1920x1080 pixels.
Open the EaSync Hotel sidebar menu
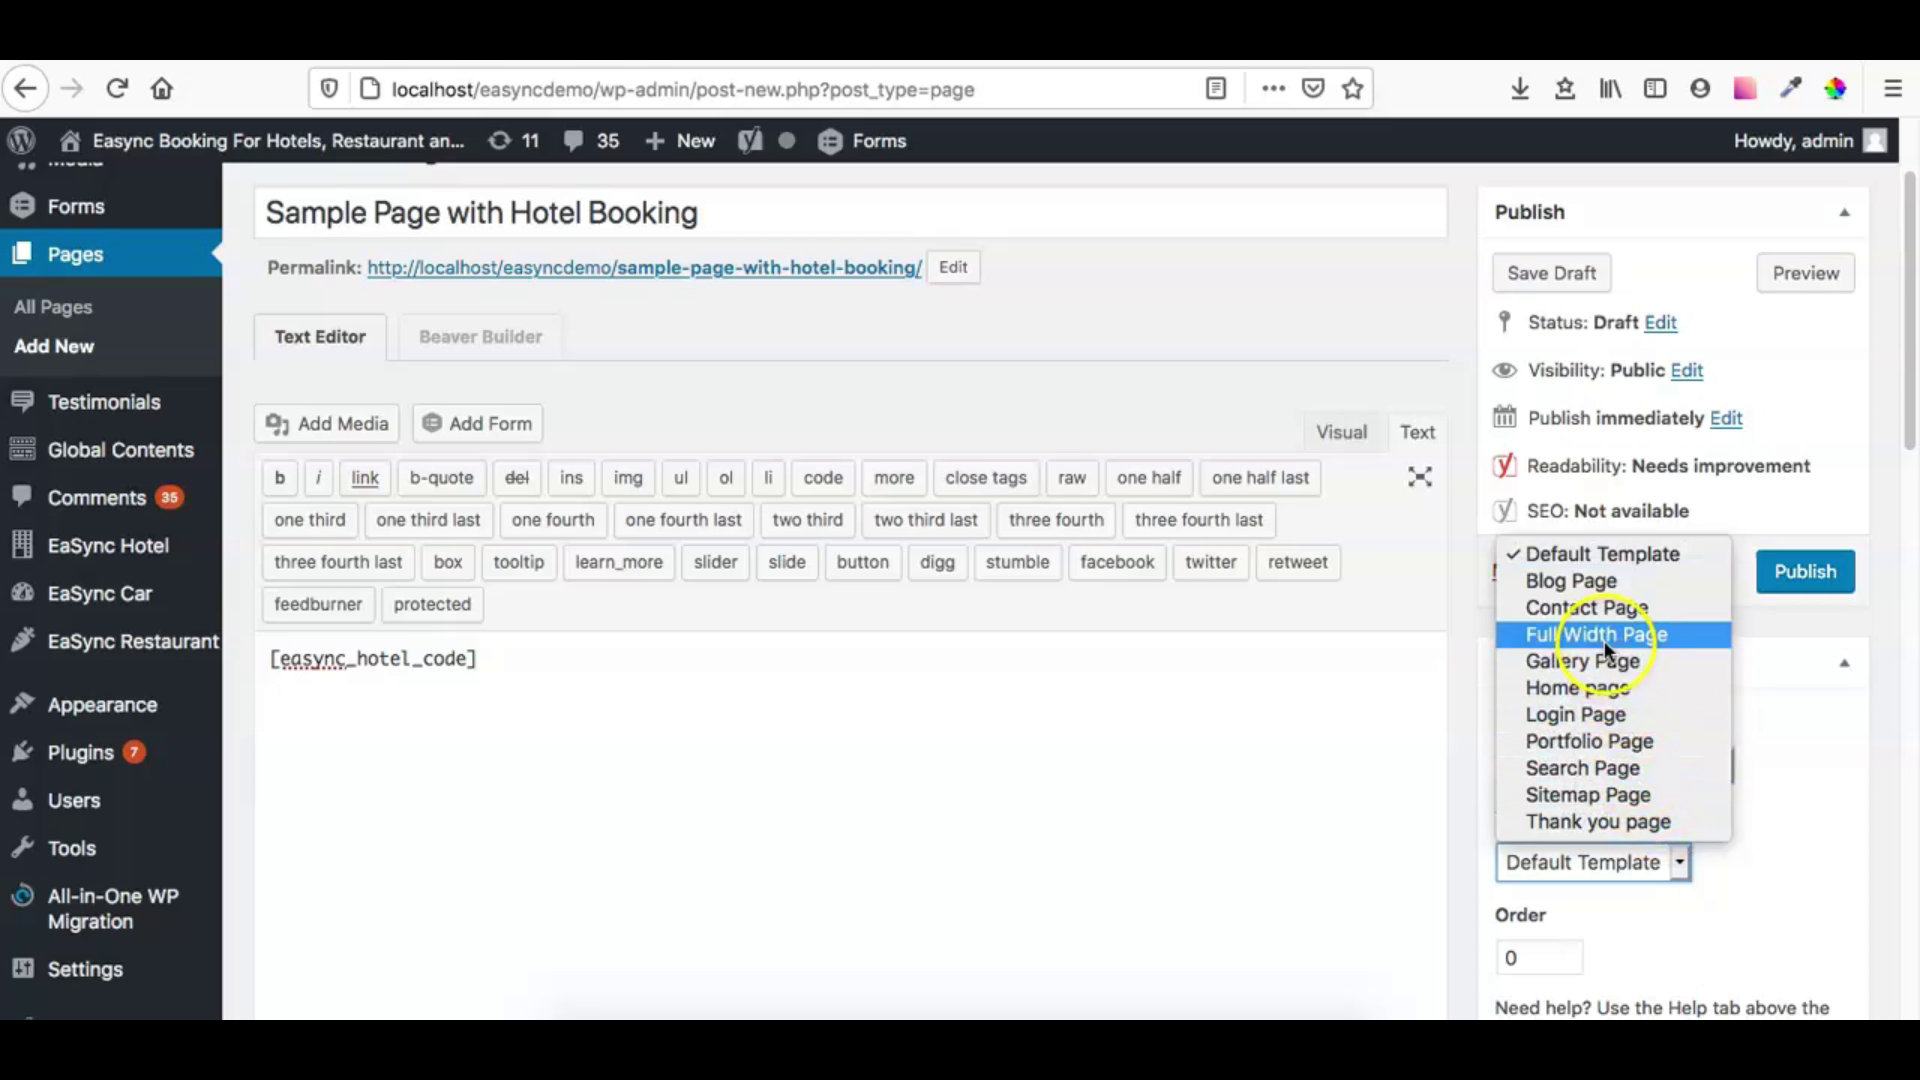[x=107, y=545]
